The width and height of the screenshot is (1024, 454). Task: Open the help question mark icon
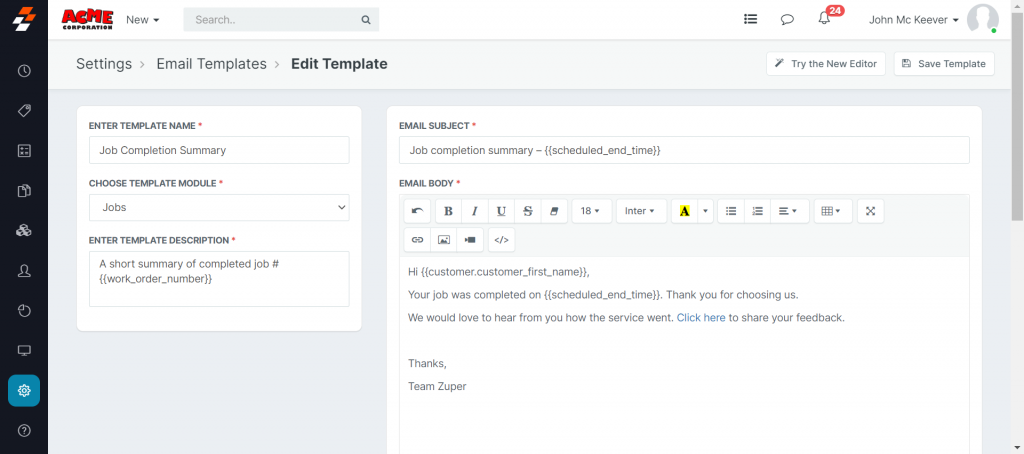click(24, 430)
